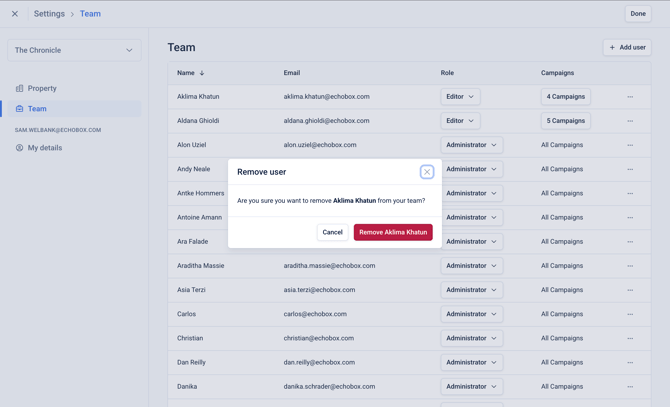Click the X icon beside Settings breadcrumb
The image size is (670, 407).
(x=15, y=14)
